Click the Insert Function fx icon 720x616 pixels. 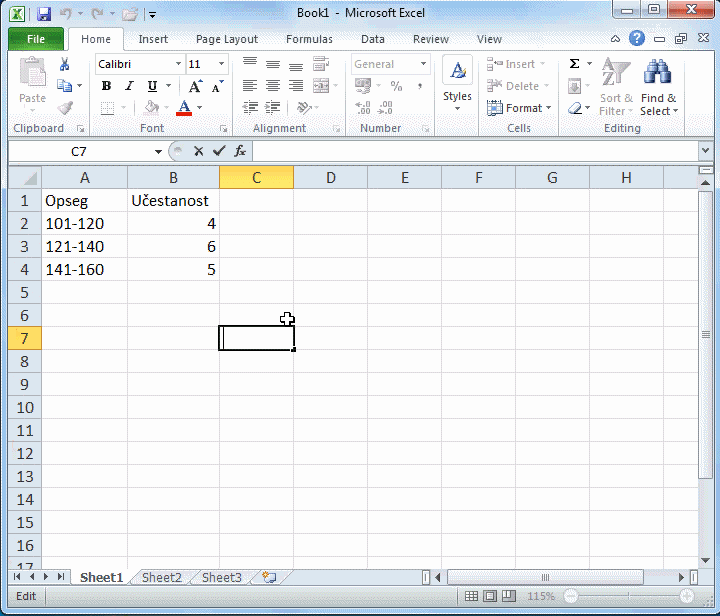(240, 151)
